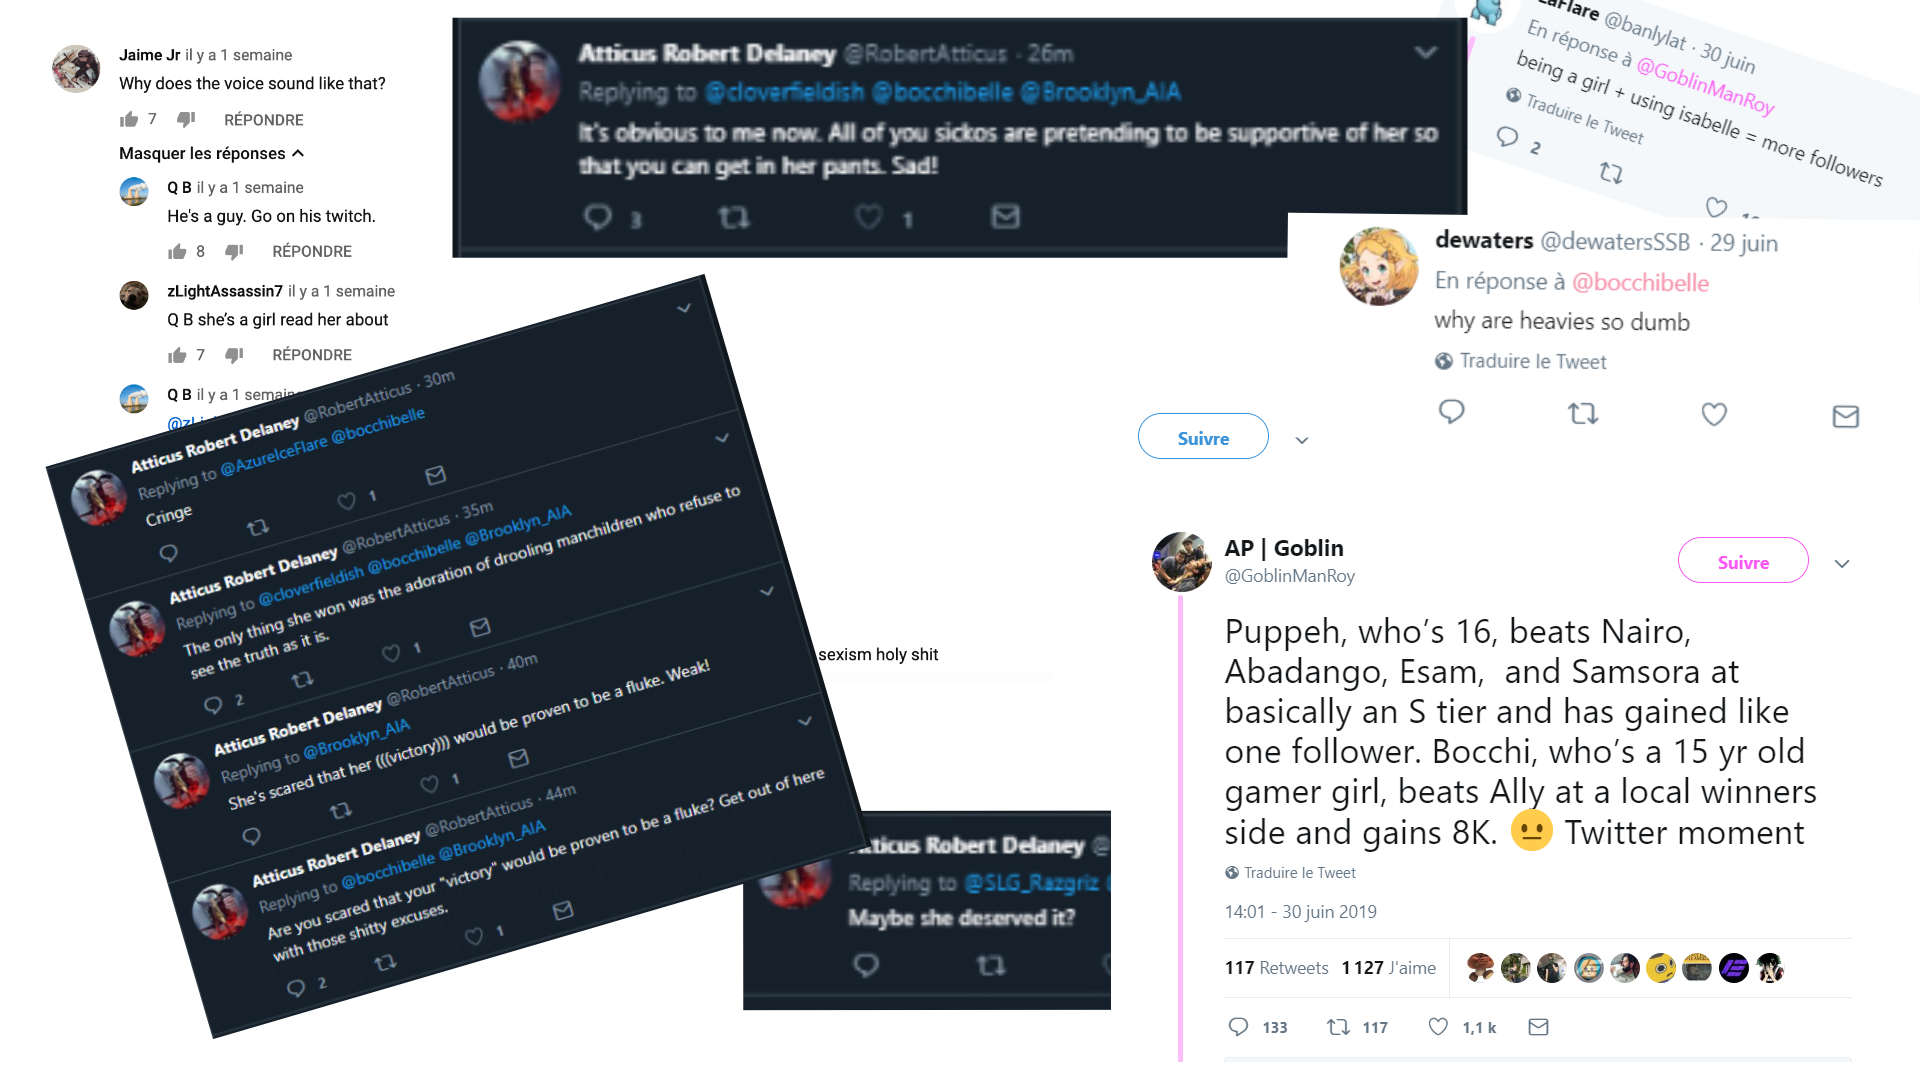
Task: Dislike Q B's "He's a guy" comment
Action: pyautogui.click(x=234, y=251)
